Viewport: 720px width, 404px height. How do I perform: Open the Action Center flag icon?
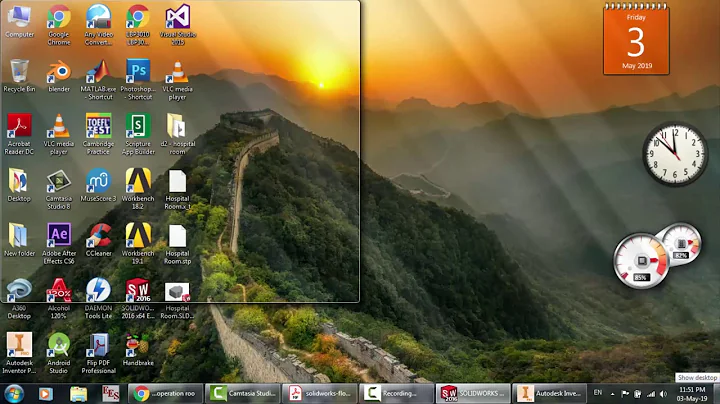pyautogui.click(x=625, y=394)
